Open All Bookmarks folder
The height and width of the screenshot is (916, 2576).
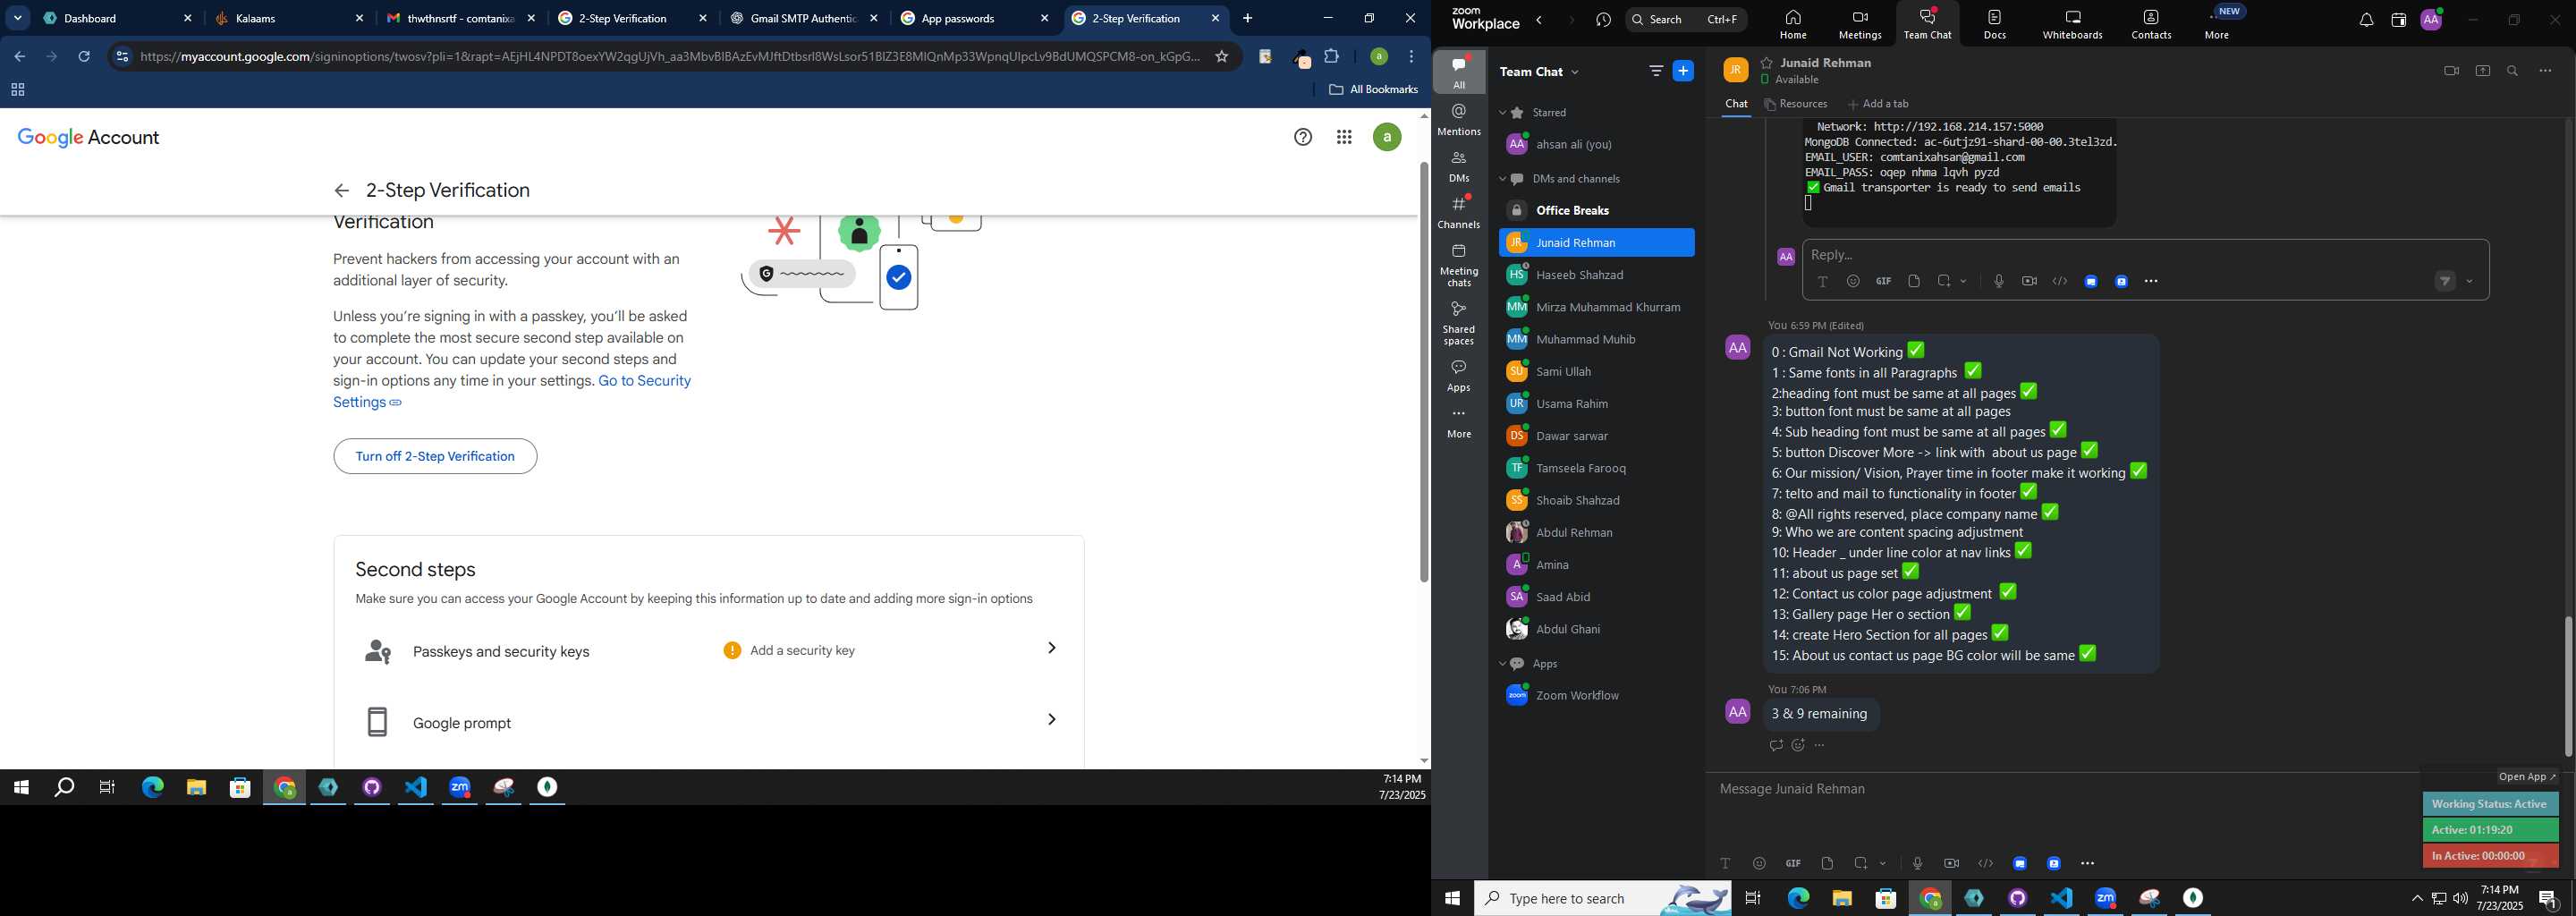(1373, 90)
